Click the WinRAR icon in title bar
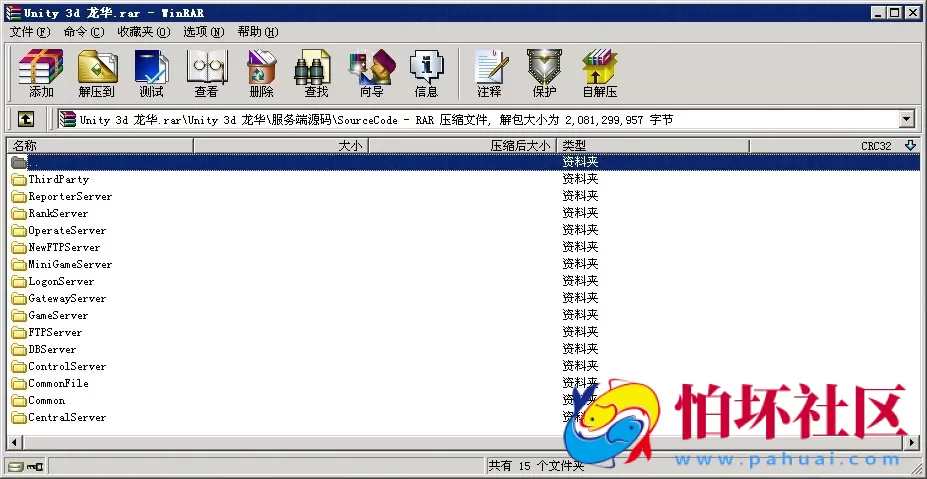The image size is (927, 479). (x=13, y=12)
